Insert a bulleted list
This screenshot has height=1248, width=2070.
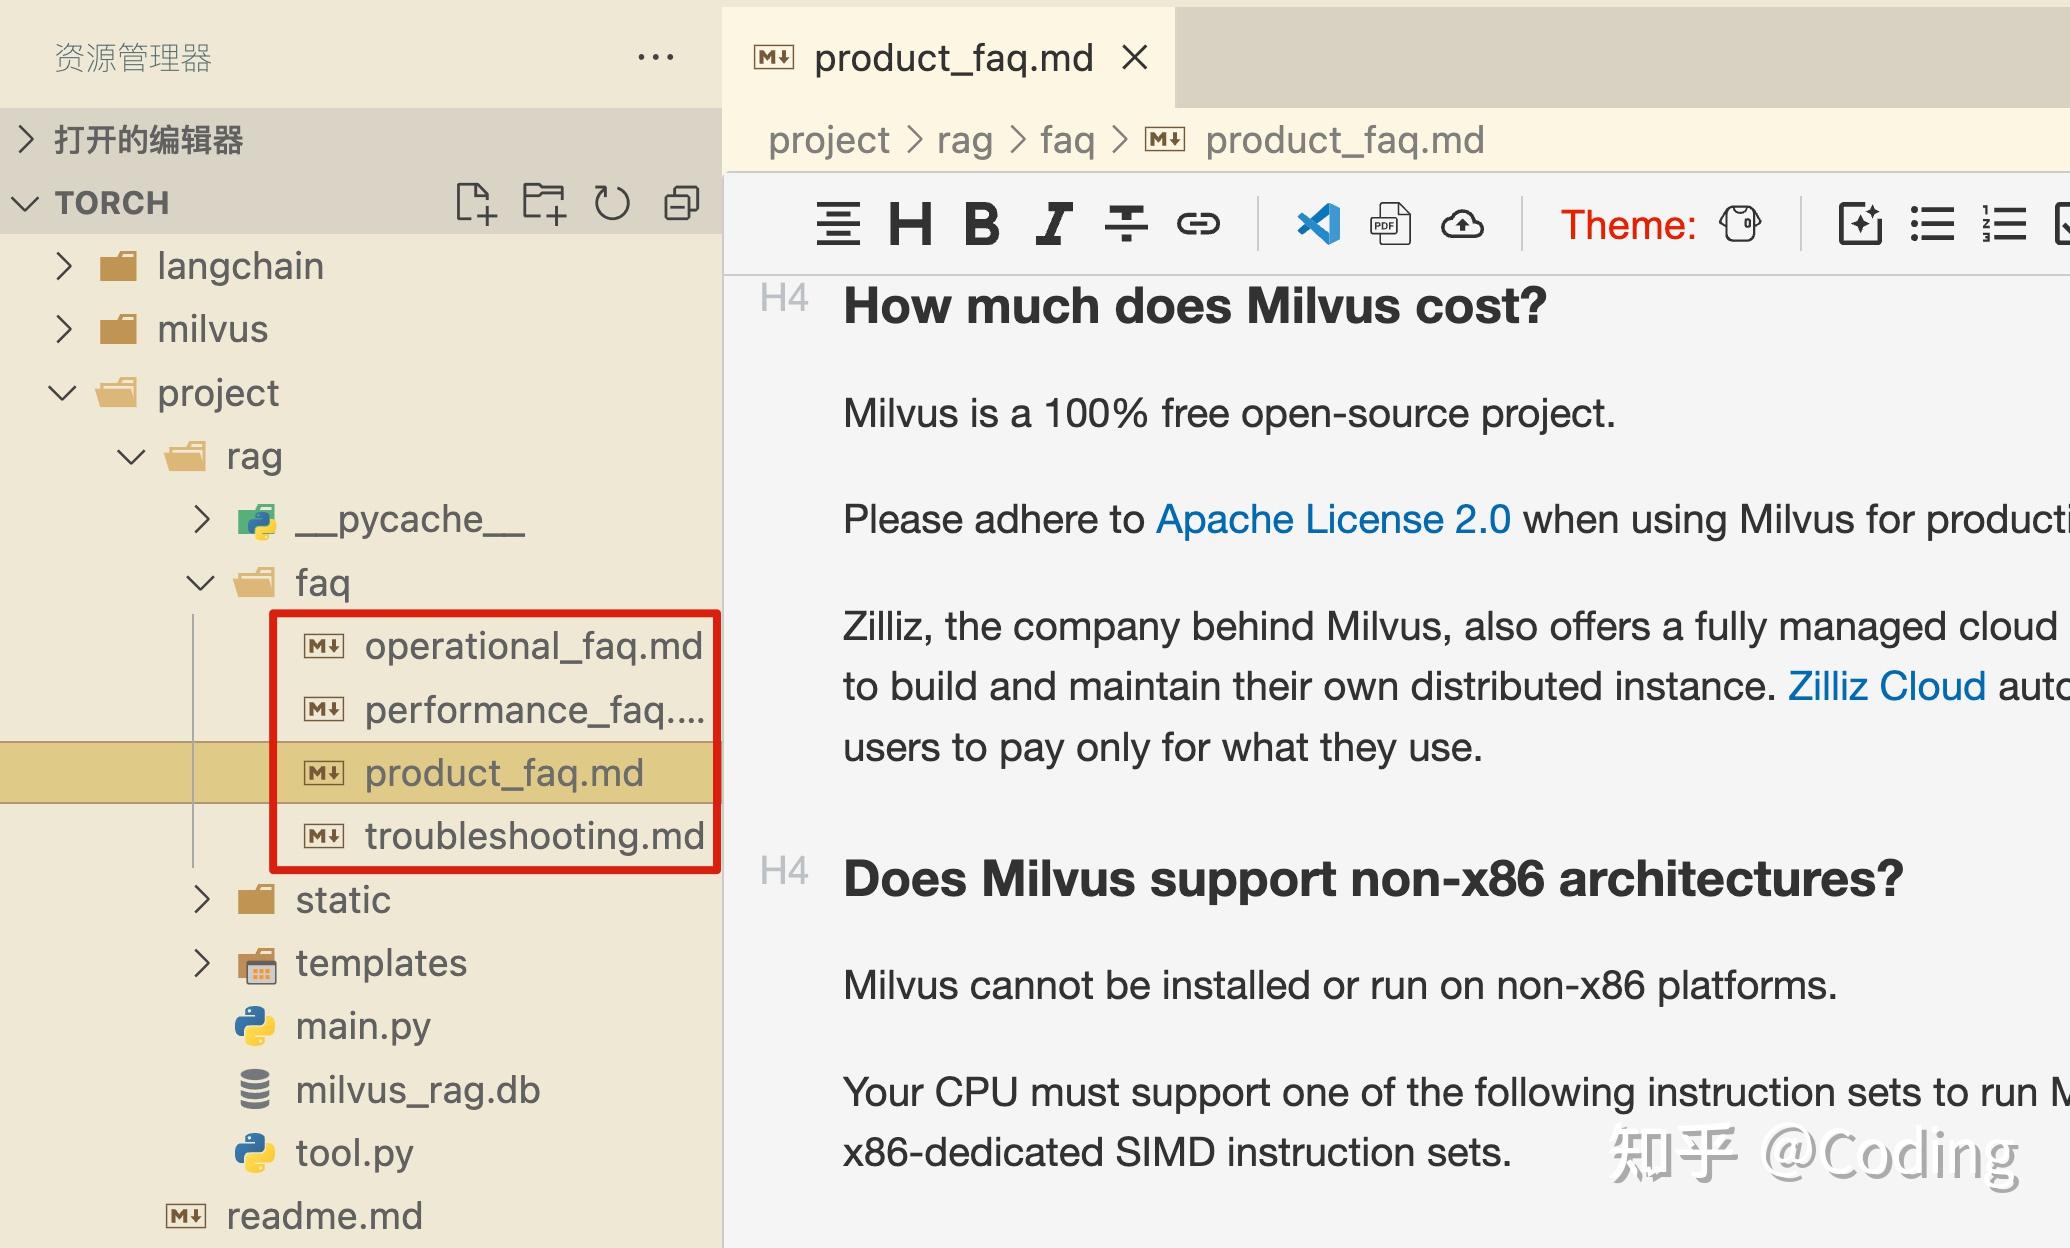point(1932,223)
